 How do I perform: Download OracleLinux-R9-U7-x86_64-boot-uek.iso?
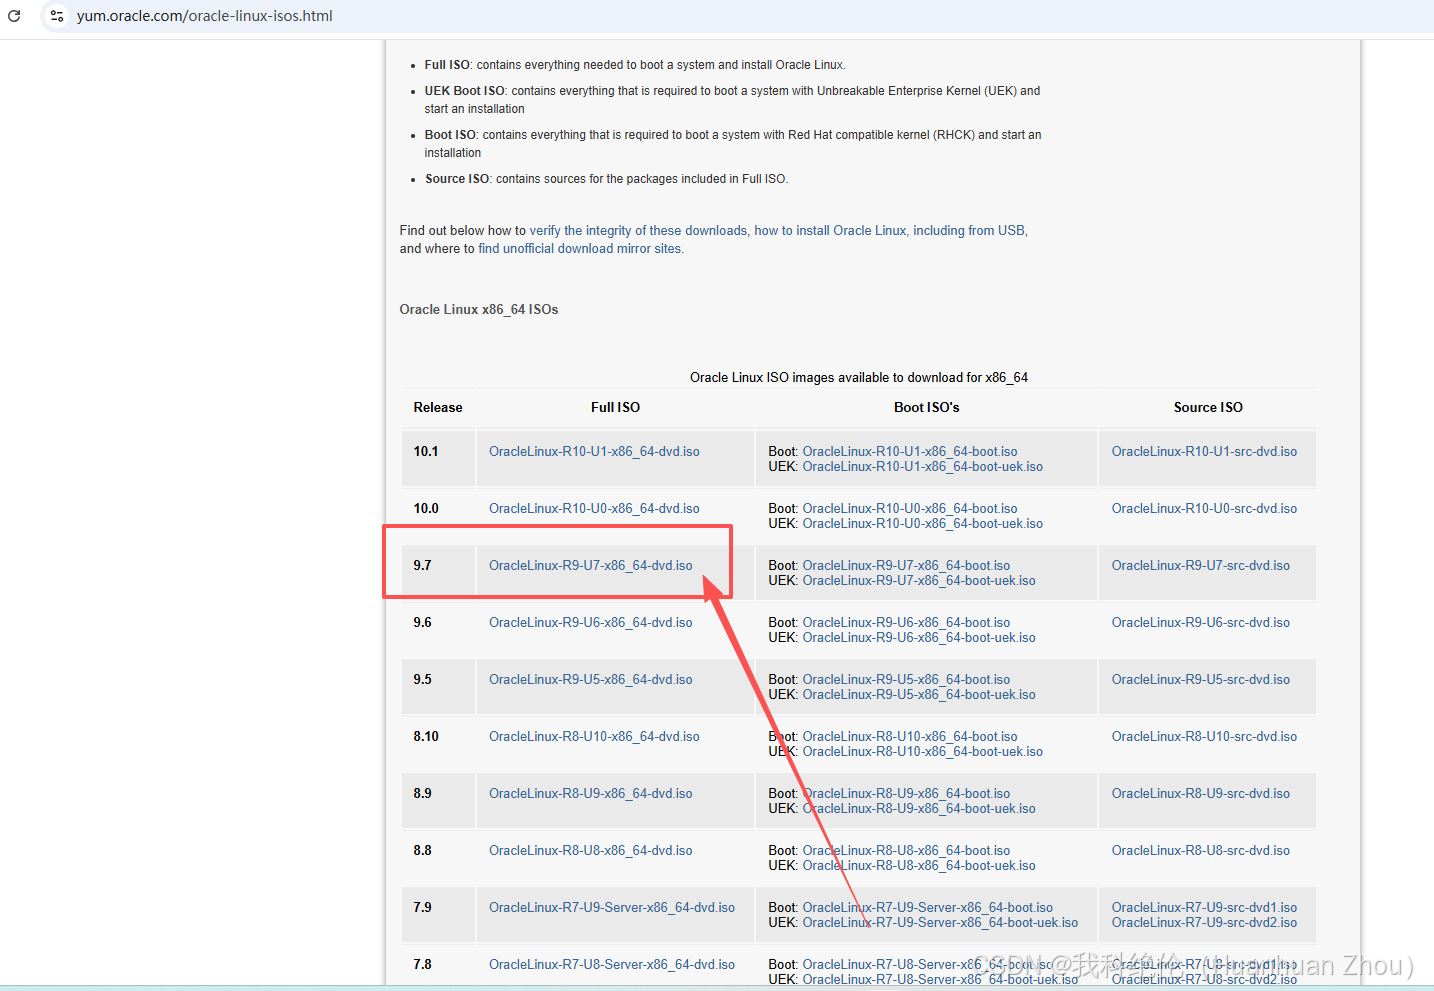[x=919, y=581]
